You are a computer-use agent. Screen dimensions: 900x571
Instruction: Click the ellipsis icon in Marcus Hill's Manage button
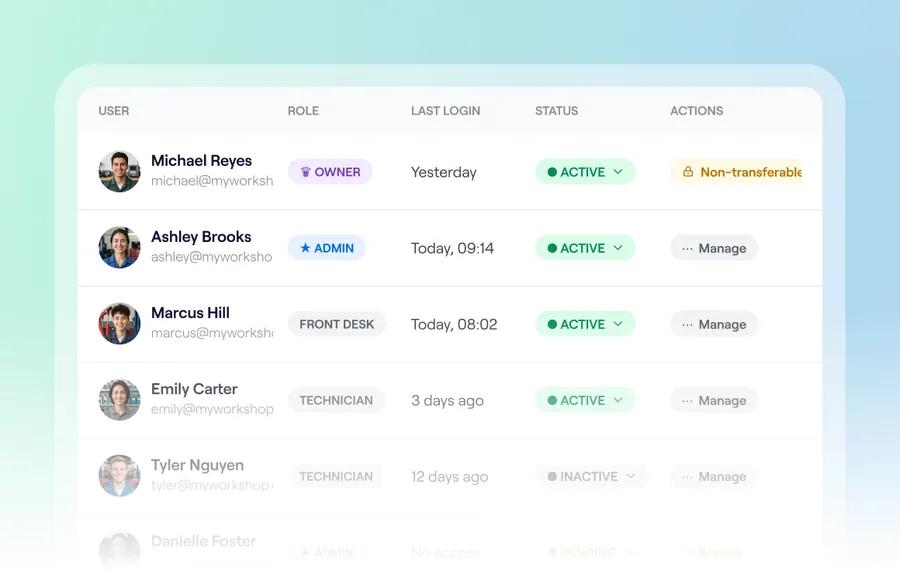pyautogui.click(x=687, y=325)
